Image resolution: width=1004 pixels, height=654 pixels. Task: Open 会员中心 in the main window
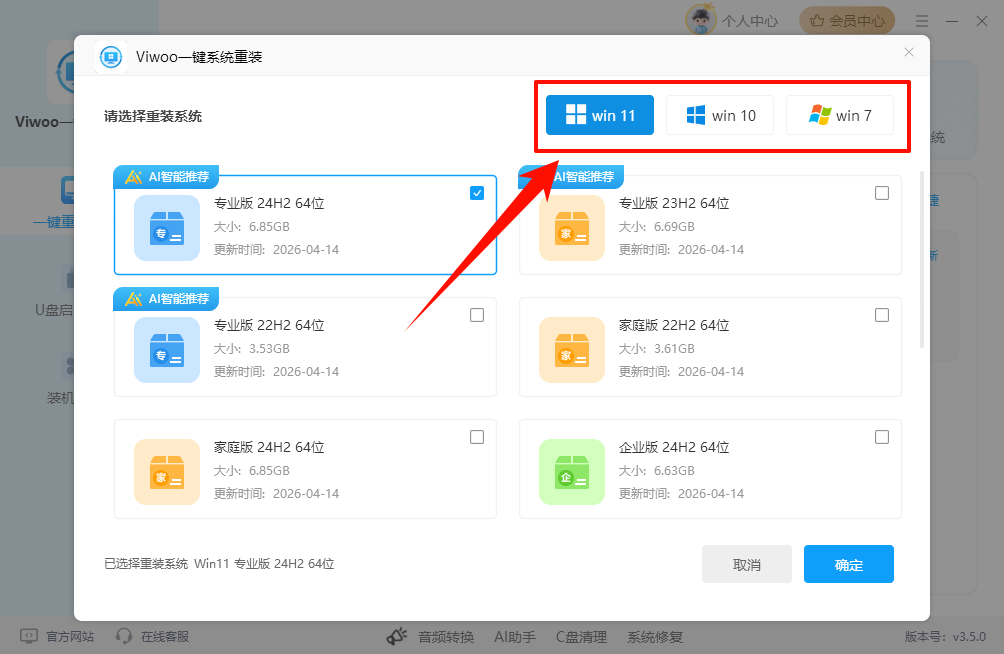pyautogui.click(x=846, y=21)
